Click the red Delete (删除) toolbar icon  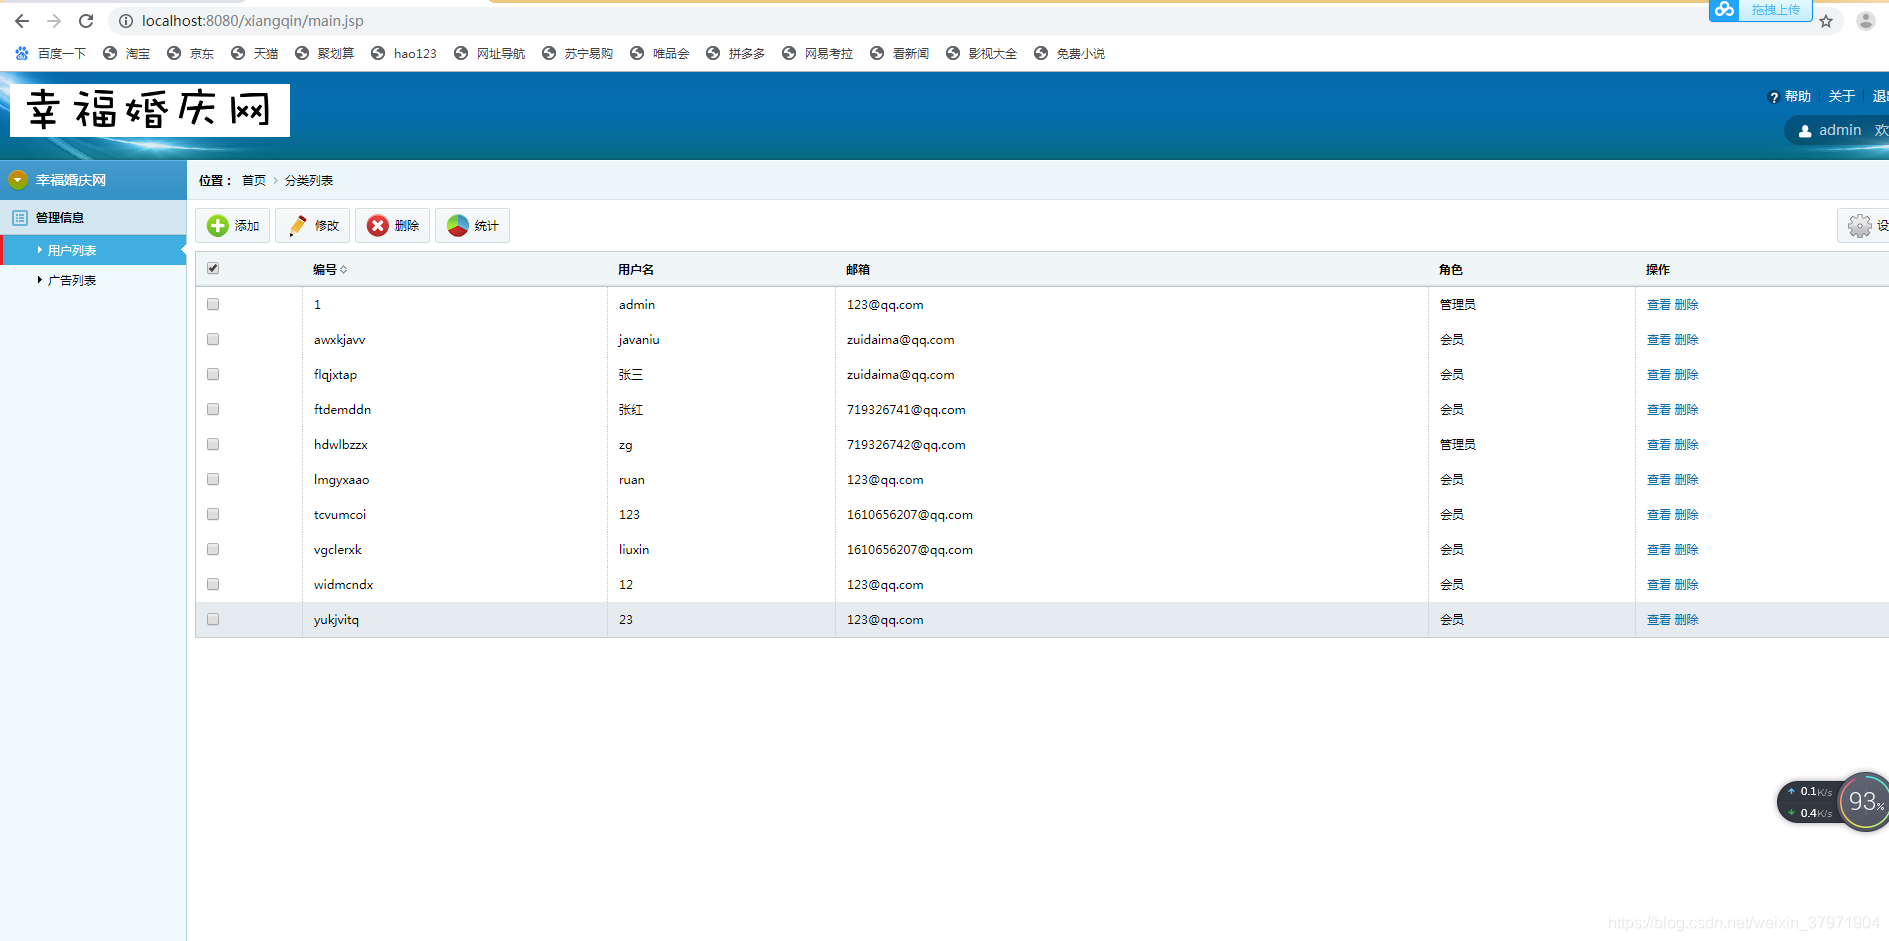378,226
